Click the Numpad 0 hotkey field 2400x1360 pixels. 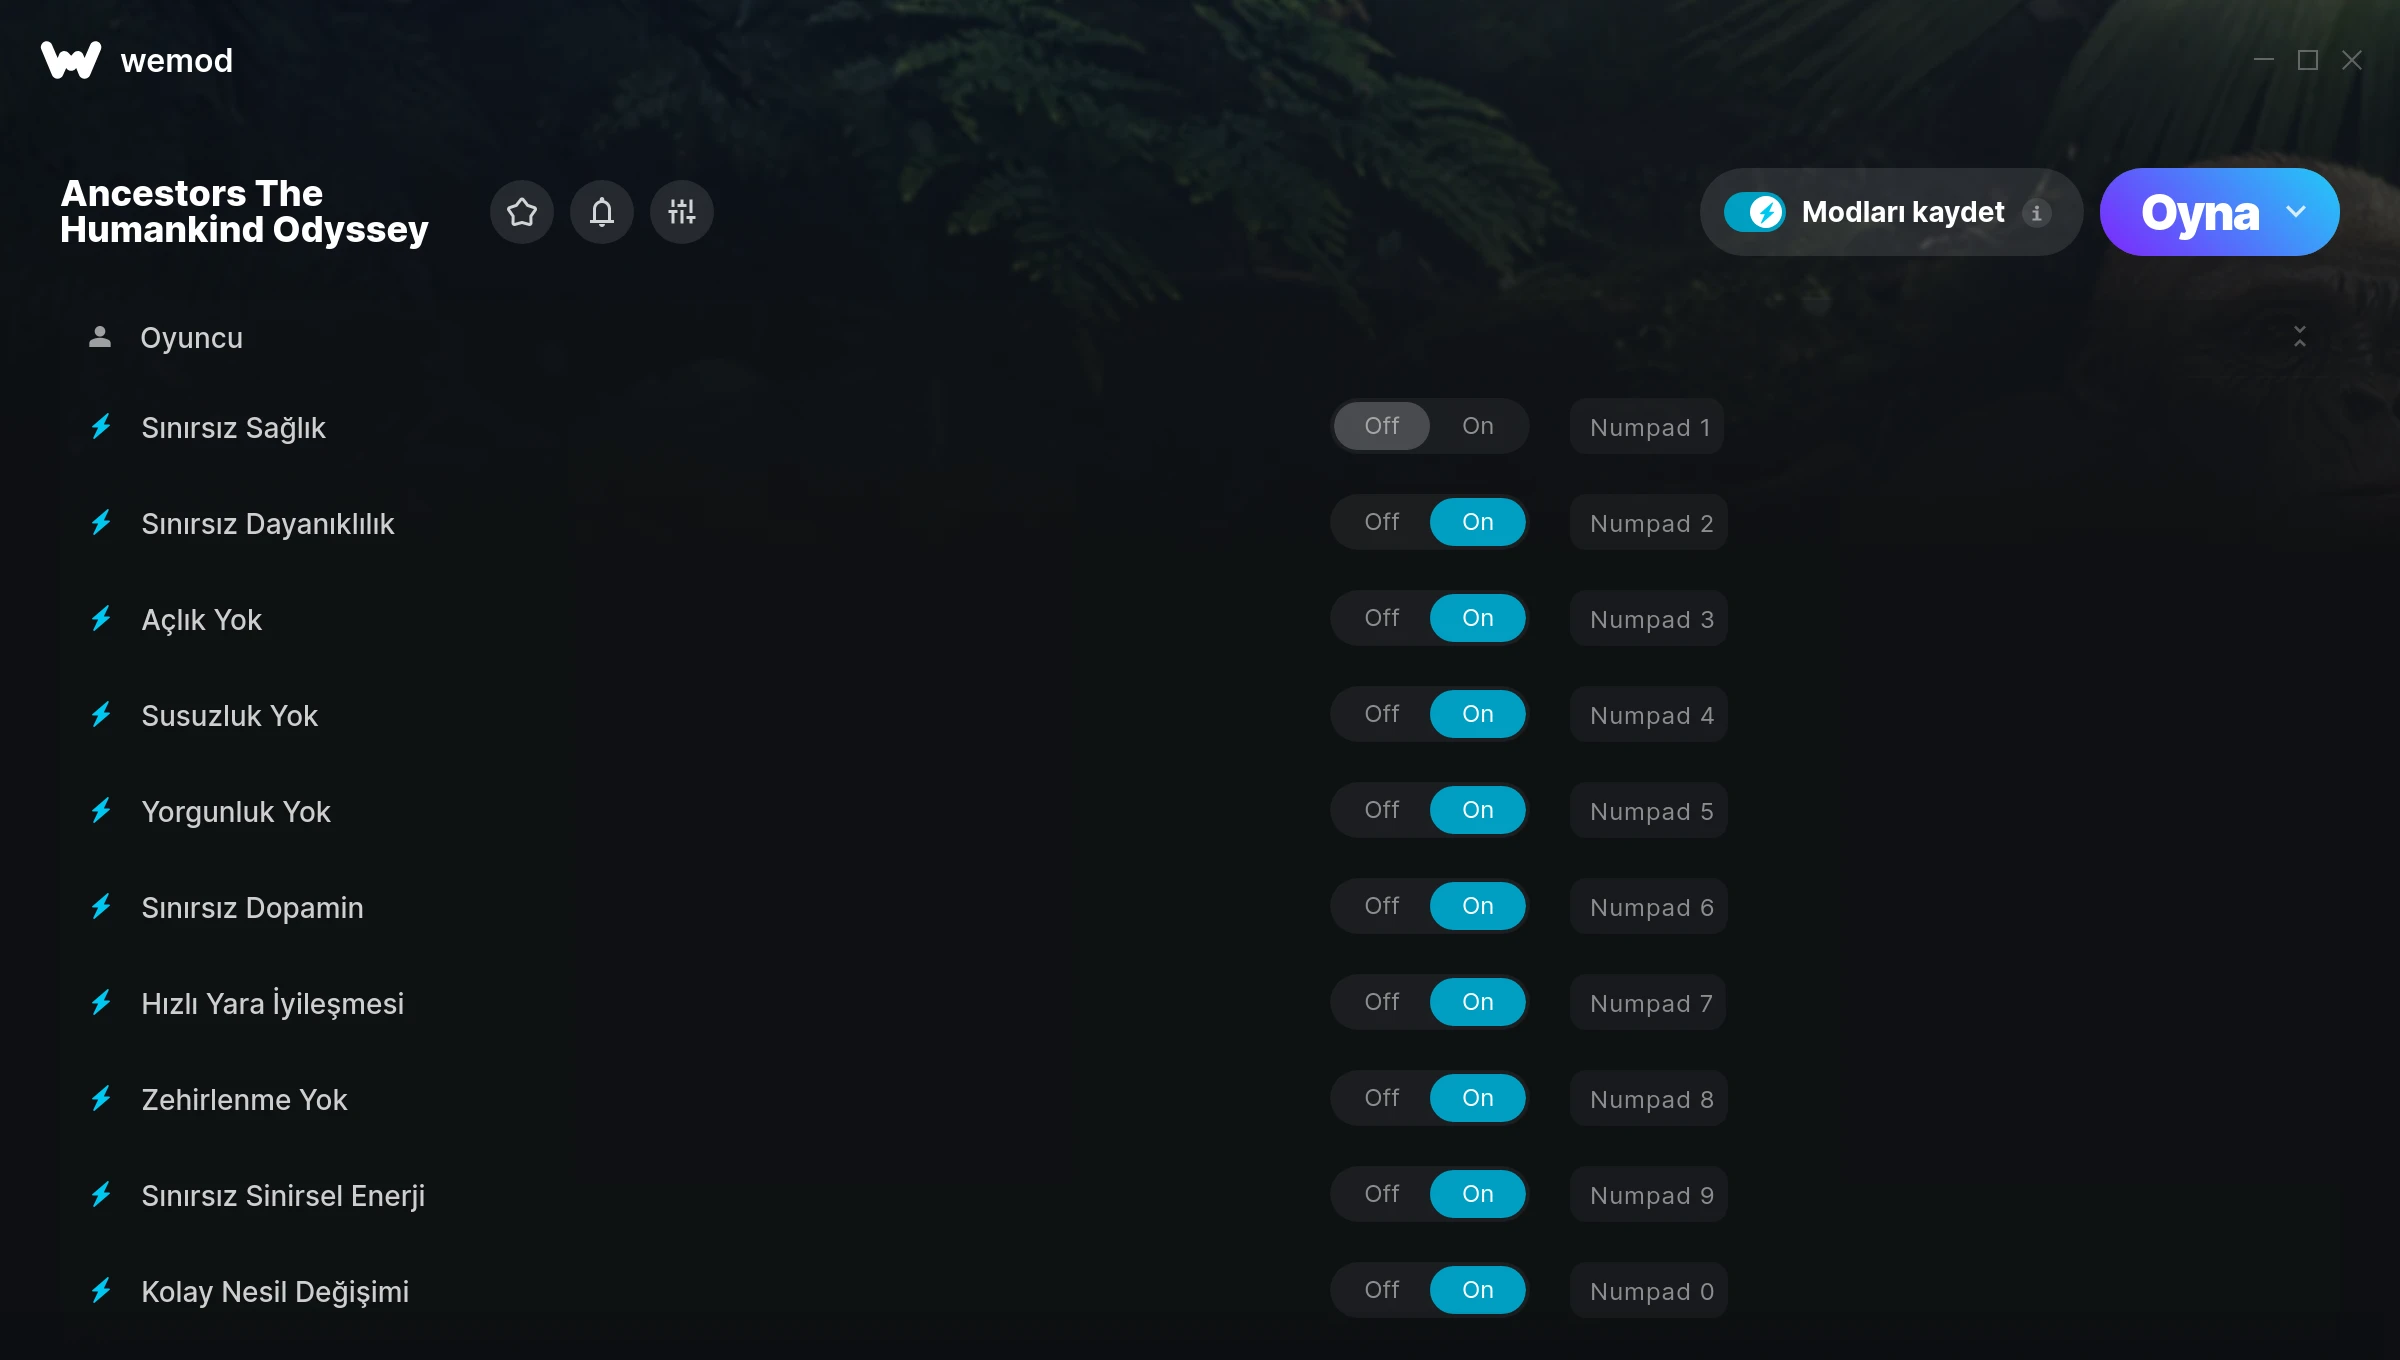[1650, 1291]
